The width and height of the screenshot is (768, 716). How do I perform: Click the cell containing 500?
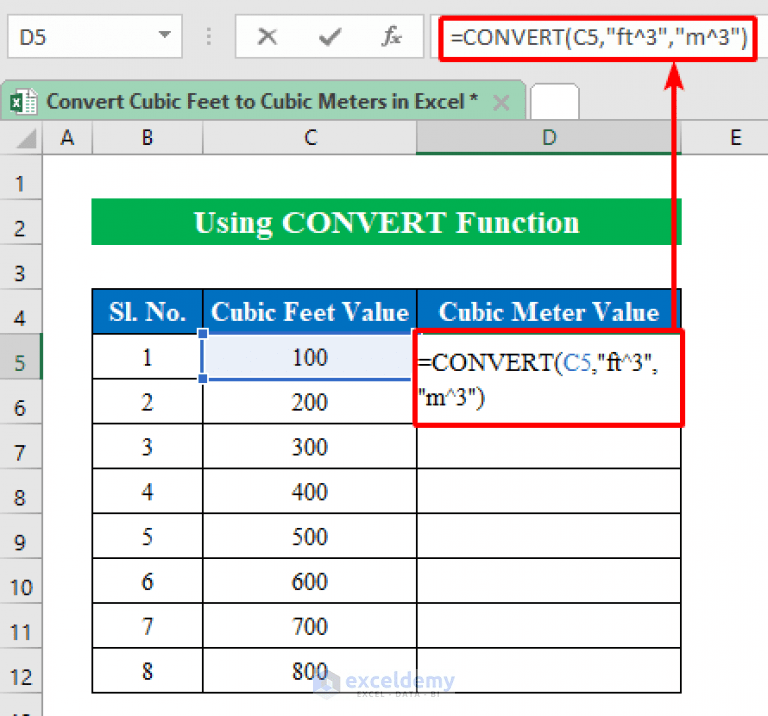(x=310, y=537)
